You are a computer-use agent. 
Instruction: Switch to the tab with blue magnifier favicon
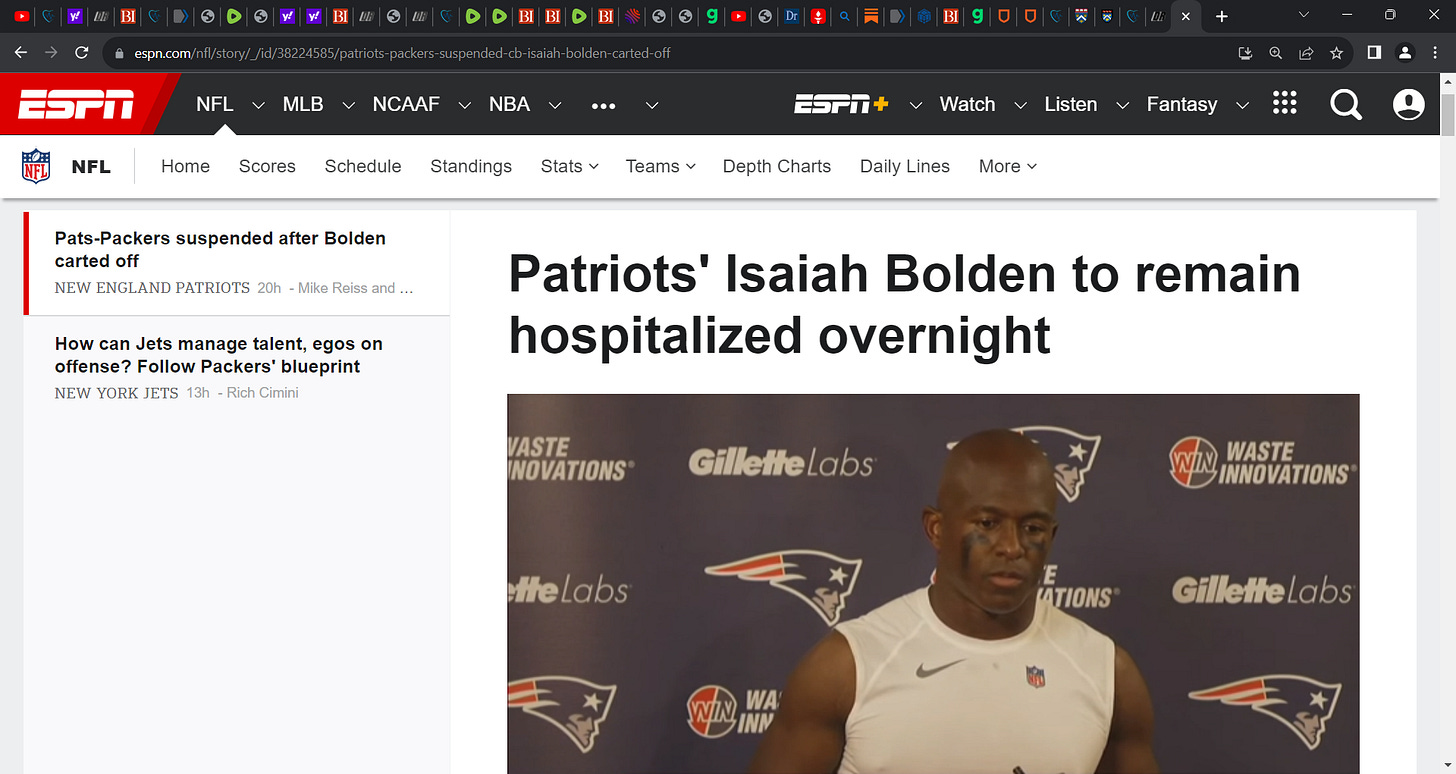(845, 16)
